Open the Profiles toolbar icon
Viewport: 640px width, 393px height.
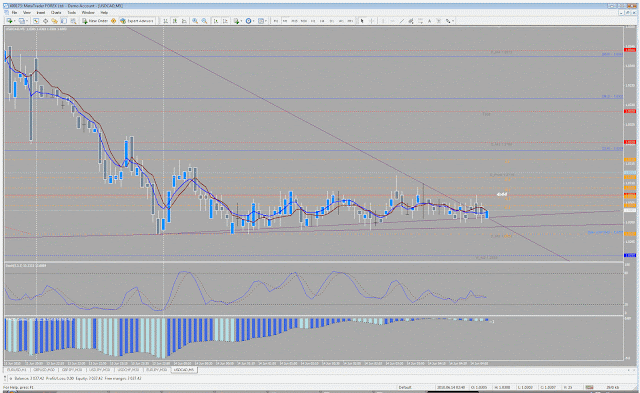point(21,21)
